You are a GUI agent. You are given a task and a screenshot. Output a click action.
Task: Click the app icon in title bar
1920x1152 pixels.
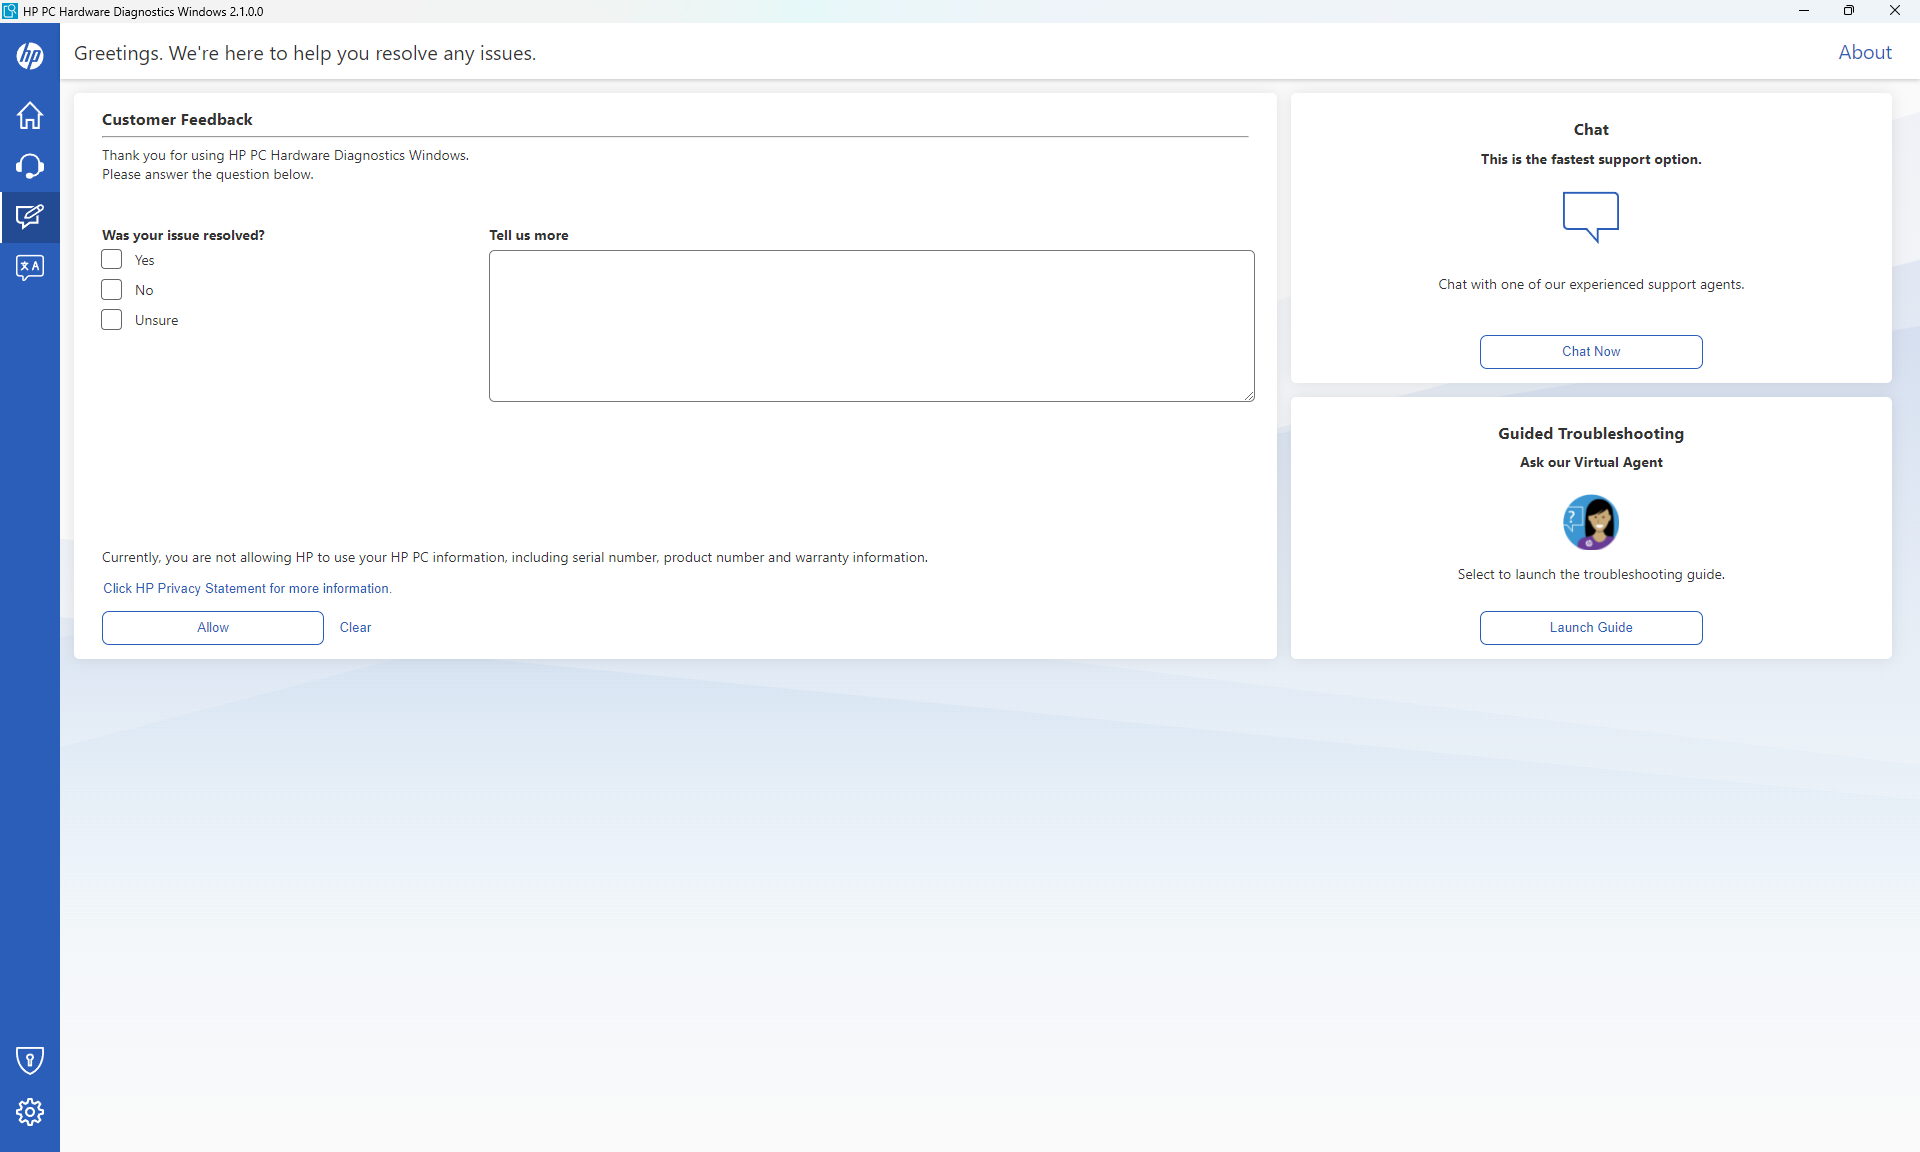[10, 11]
